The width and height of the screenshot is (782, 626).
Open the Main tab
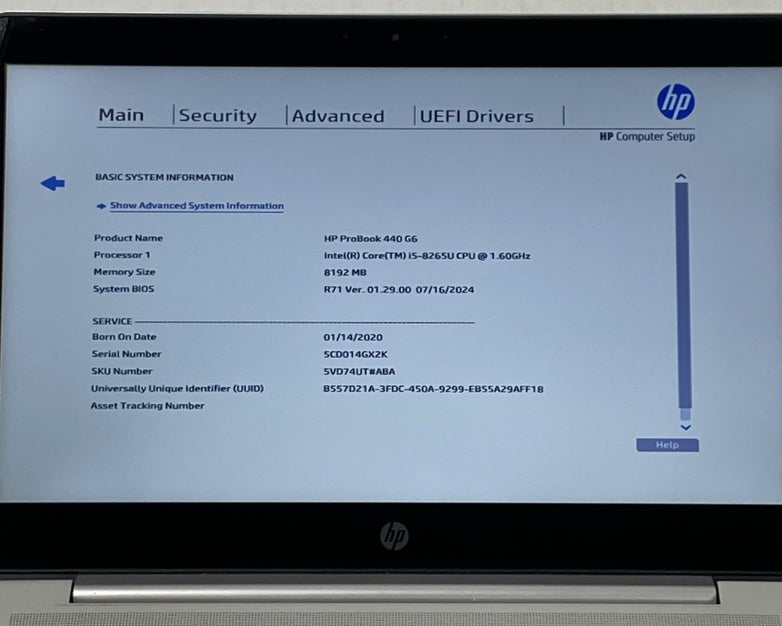(121, 115)
